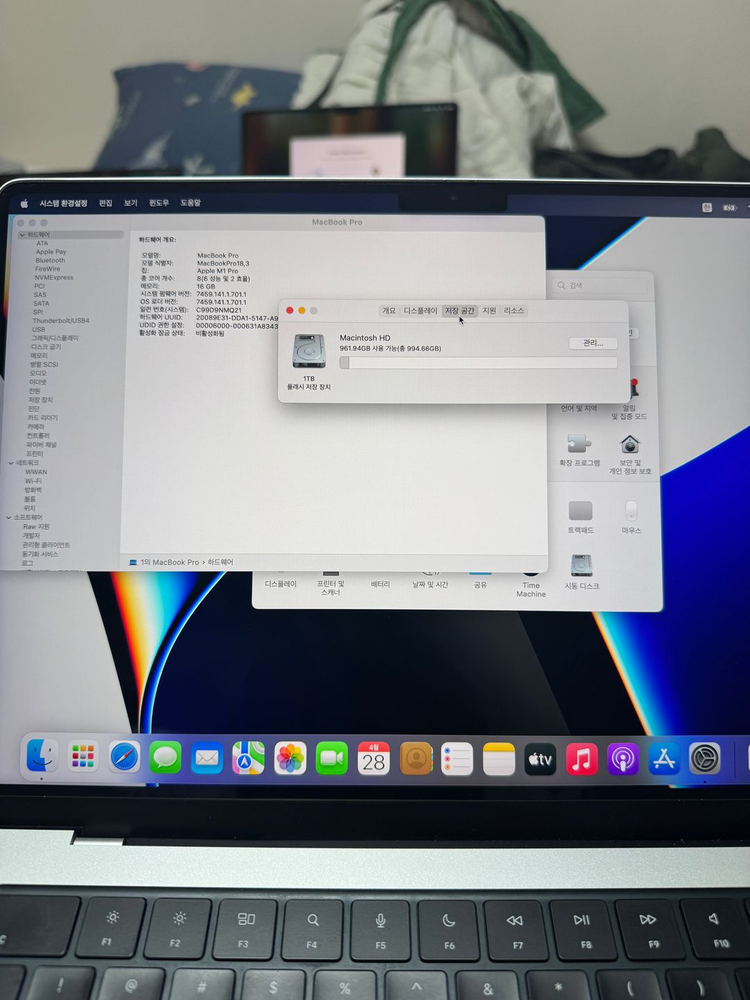Select Wi-Fi in the sidebar
750x1000 pixels.
click(x=33, y=481)
